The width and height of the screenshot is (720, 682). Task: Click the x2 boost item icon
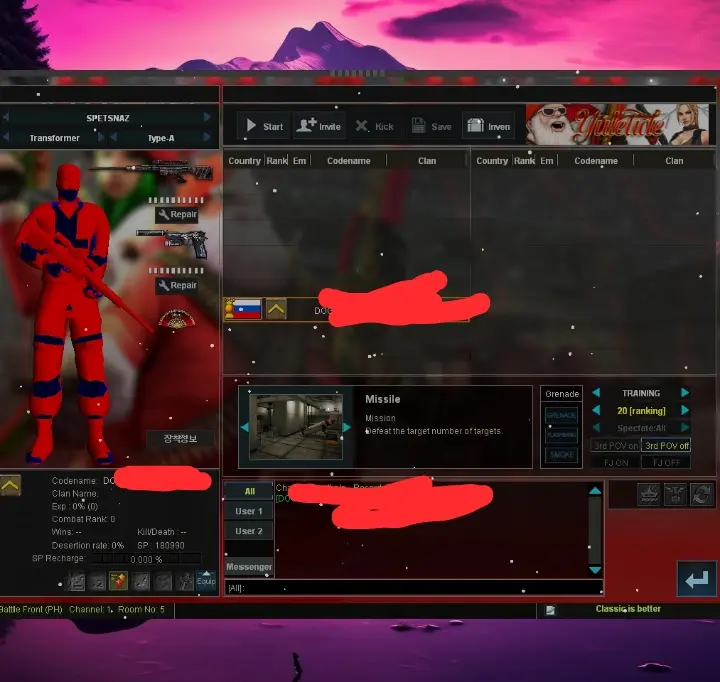97,582
